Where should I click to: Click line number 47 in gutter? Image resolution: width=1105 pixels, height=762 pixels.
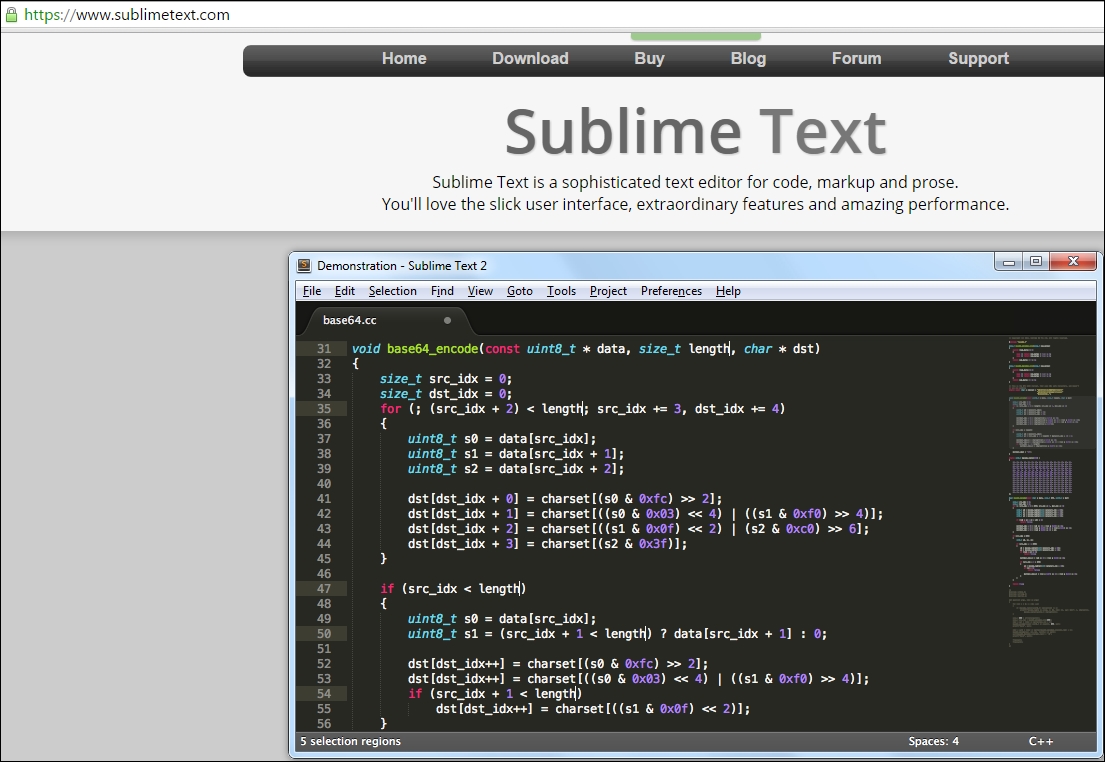tap(323, 589)
